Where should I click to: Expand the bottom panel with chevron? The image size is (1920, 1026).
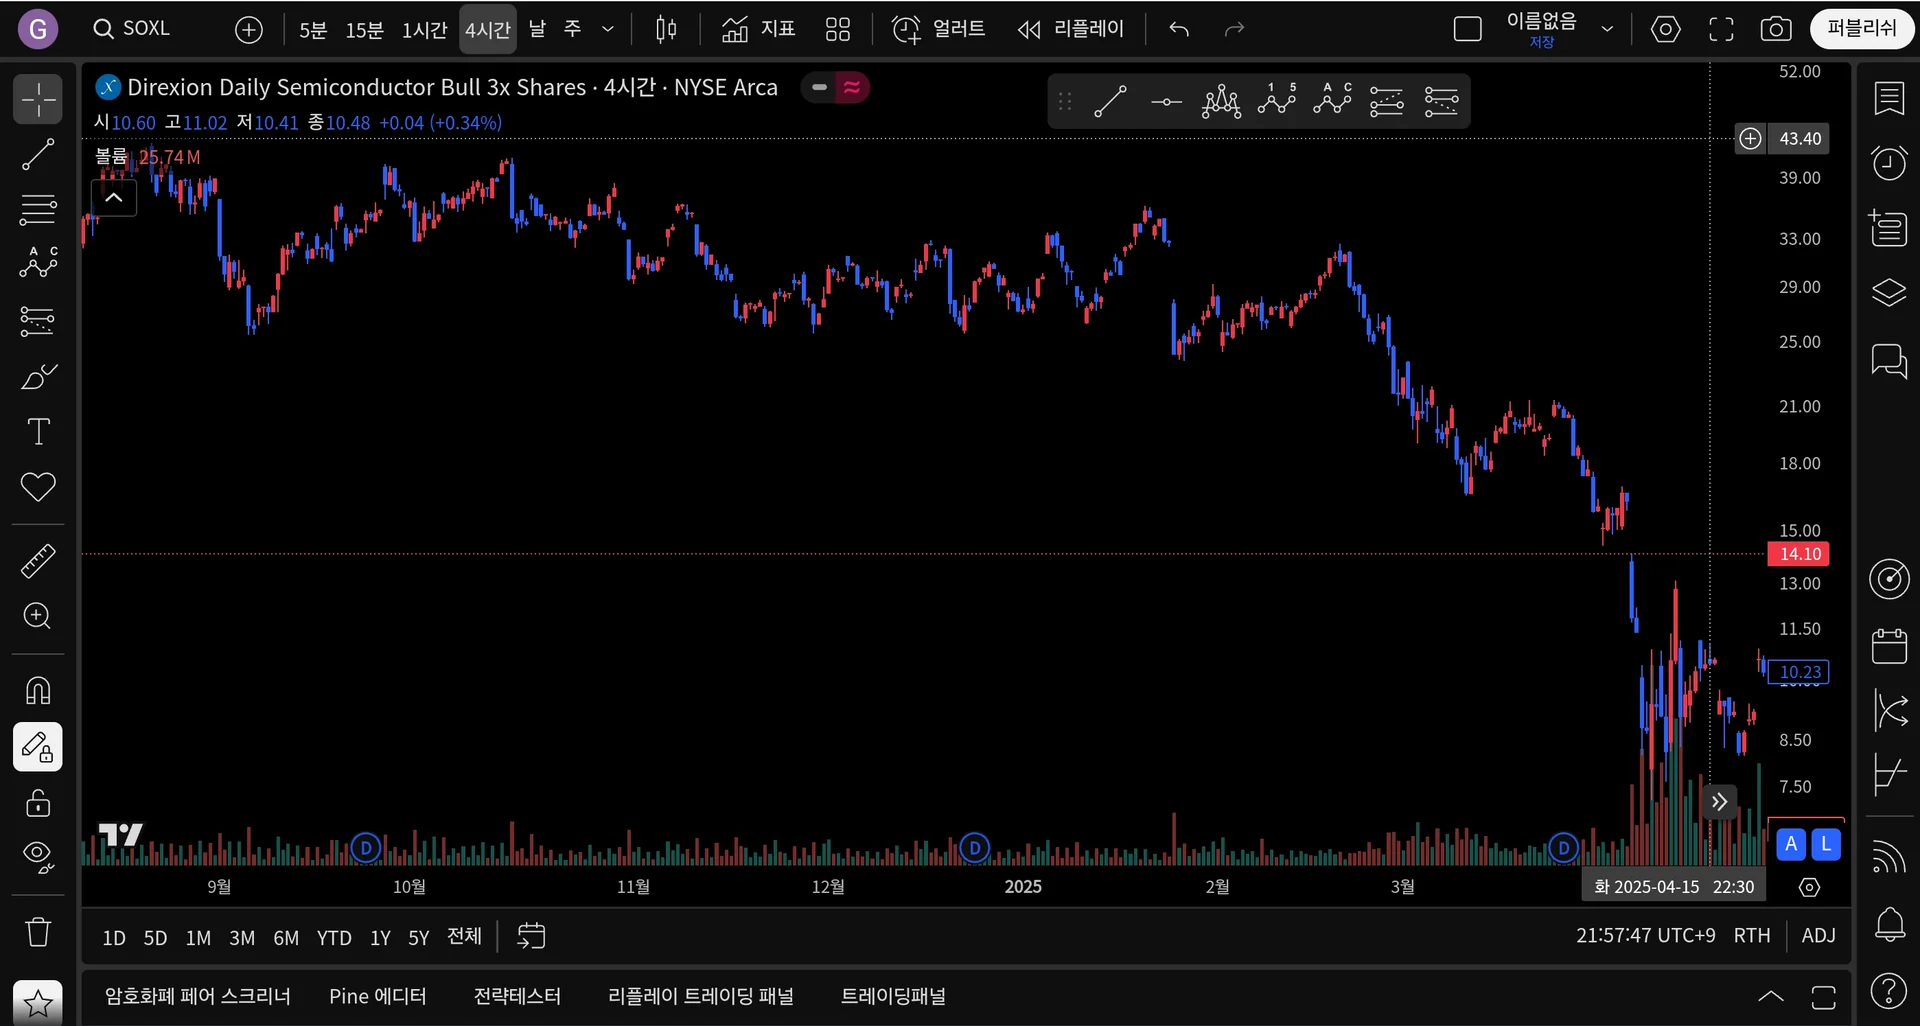pos(1771,996)
